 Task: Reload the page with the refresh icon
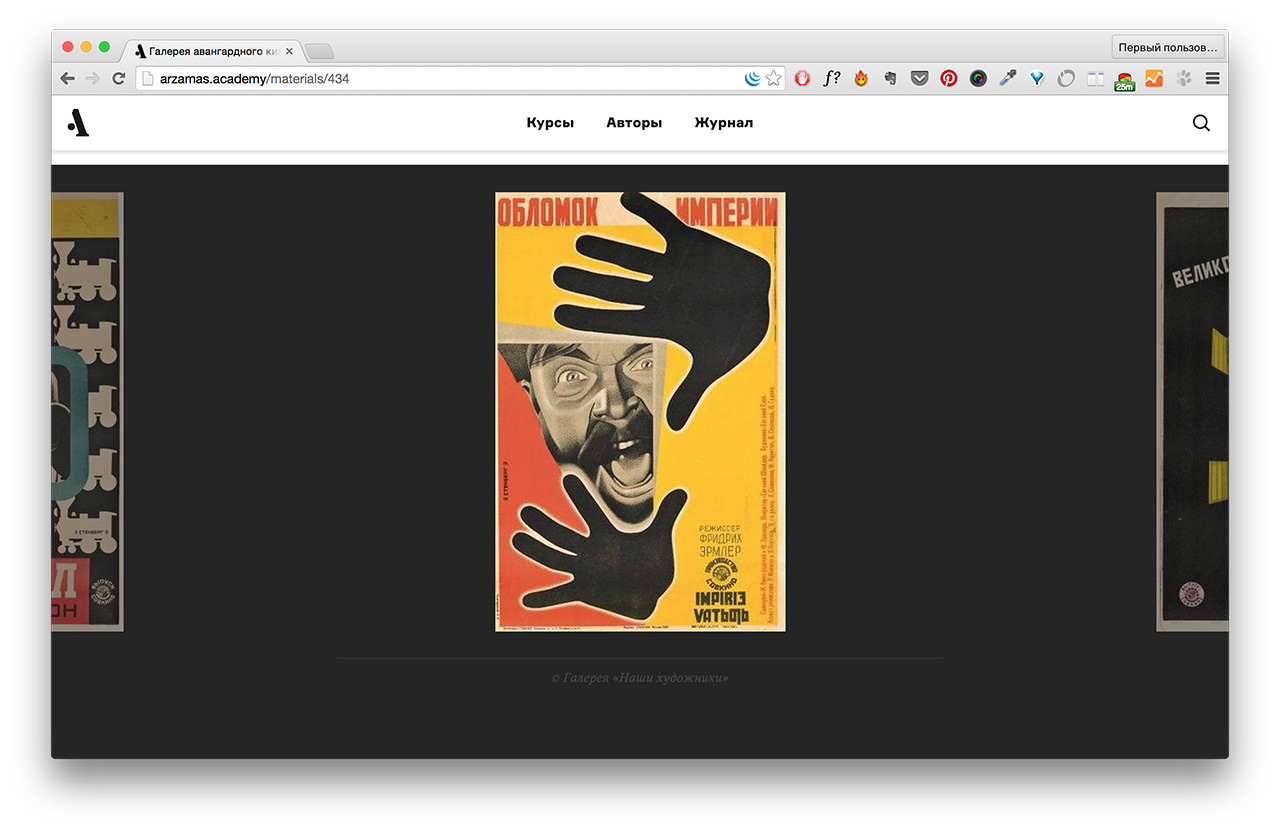[x=118, y=78]
